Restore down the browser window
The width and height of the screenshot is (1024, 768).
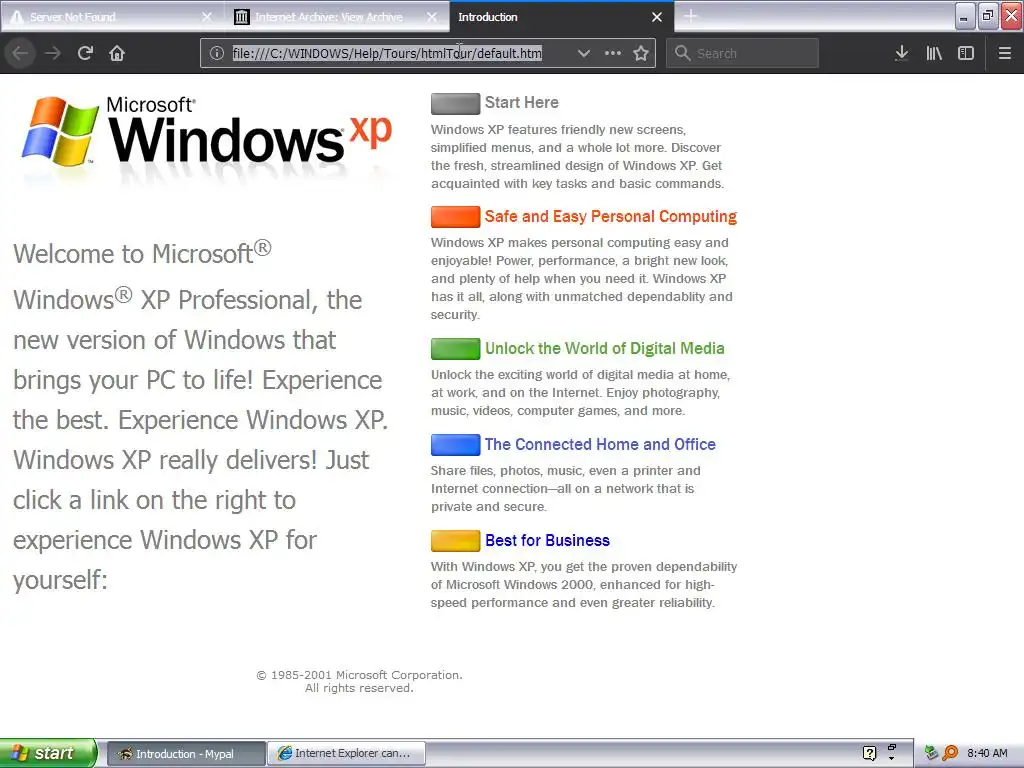click(988, 16)
